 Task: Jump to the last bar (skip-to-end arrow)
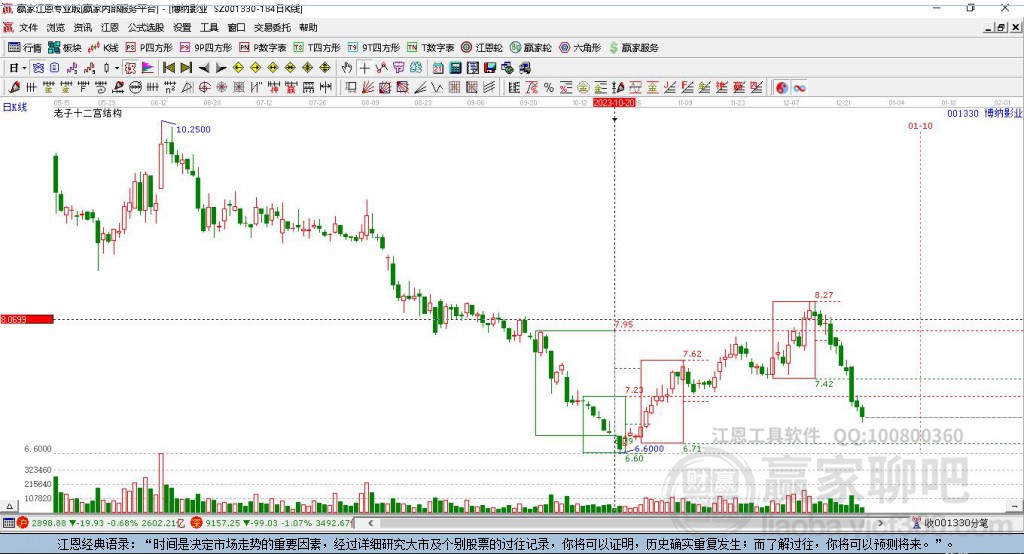[x=186, y=67]
